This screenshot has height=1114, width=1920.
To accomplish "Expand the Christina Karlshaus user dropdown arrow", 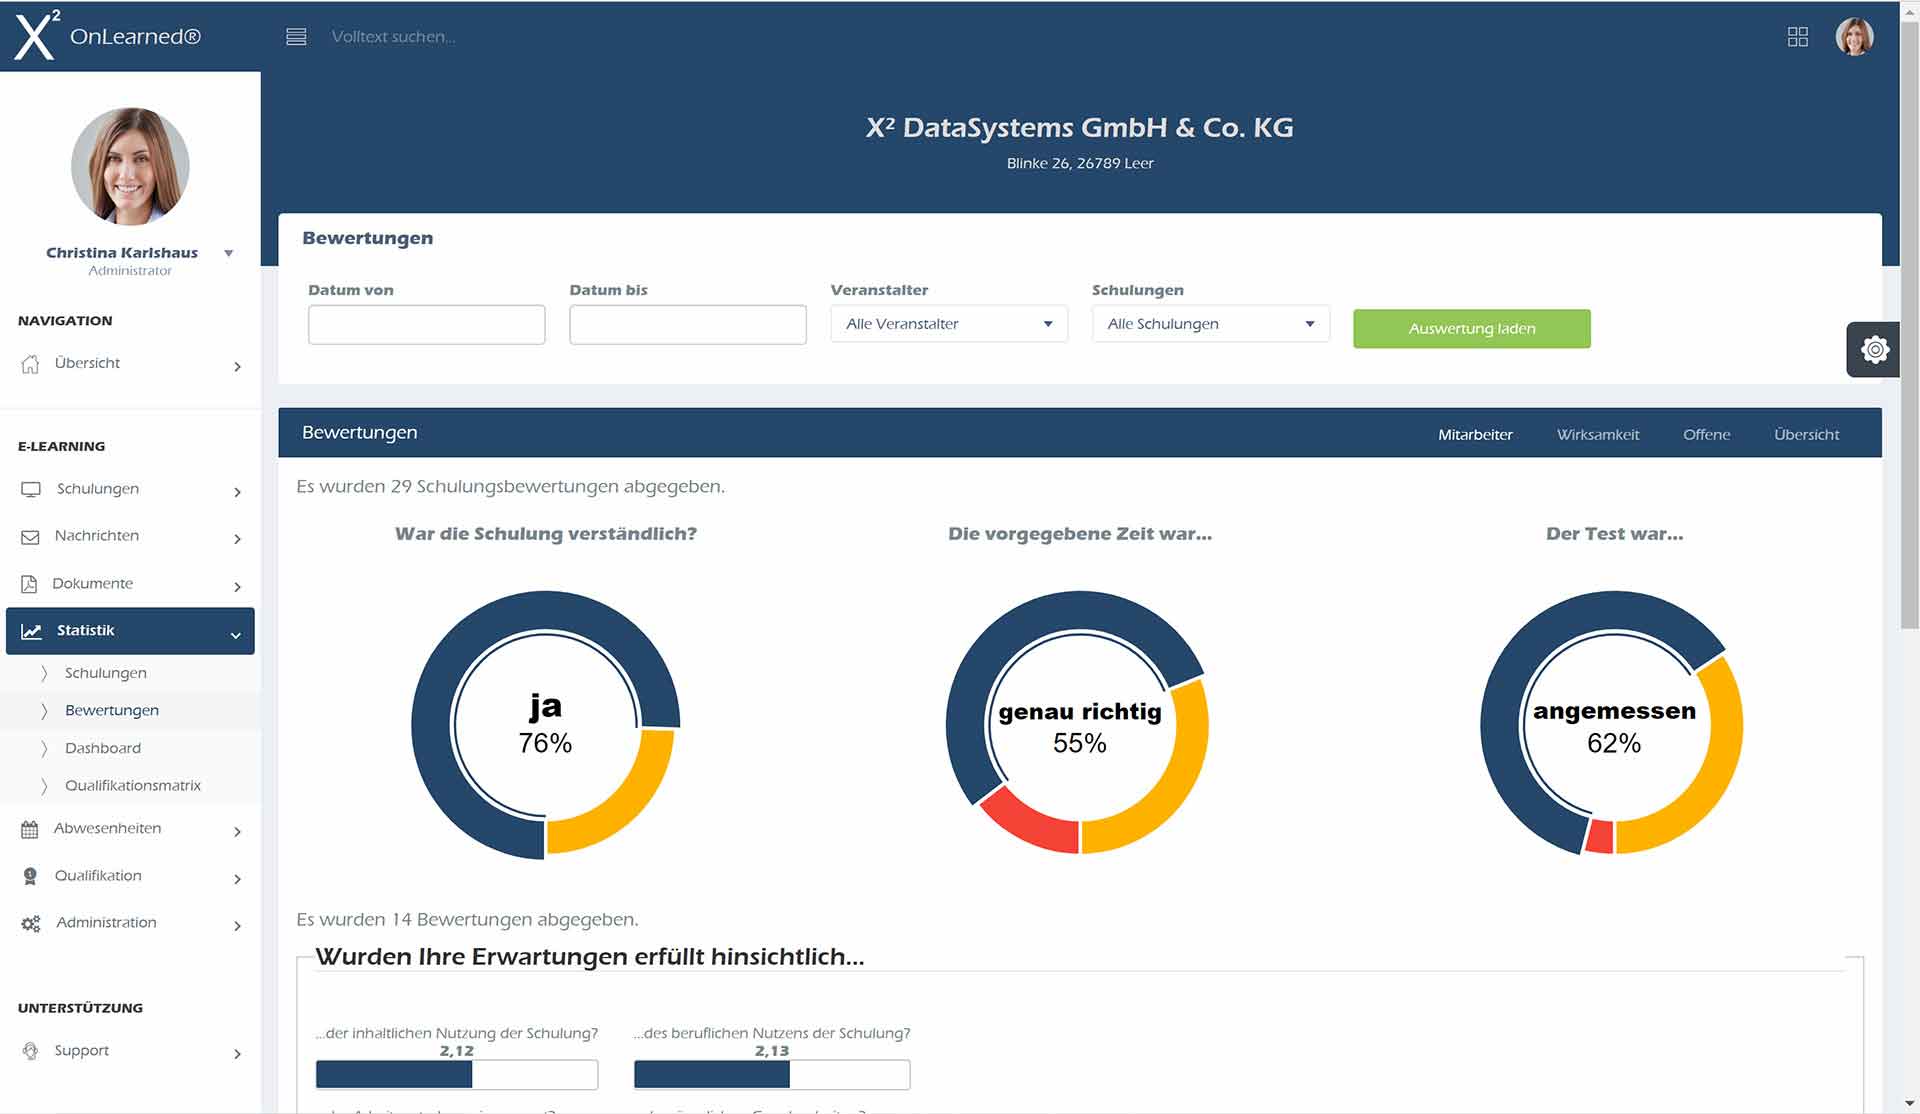I will tap(229, 254).
